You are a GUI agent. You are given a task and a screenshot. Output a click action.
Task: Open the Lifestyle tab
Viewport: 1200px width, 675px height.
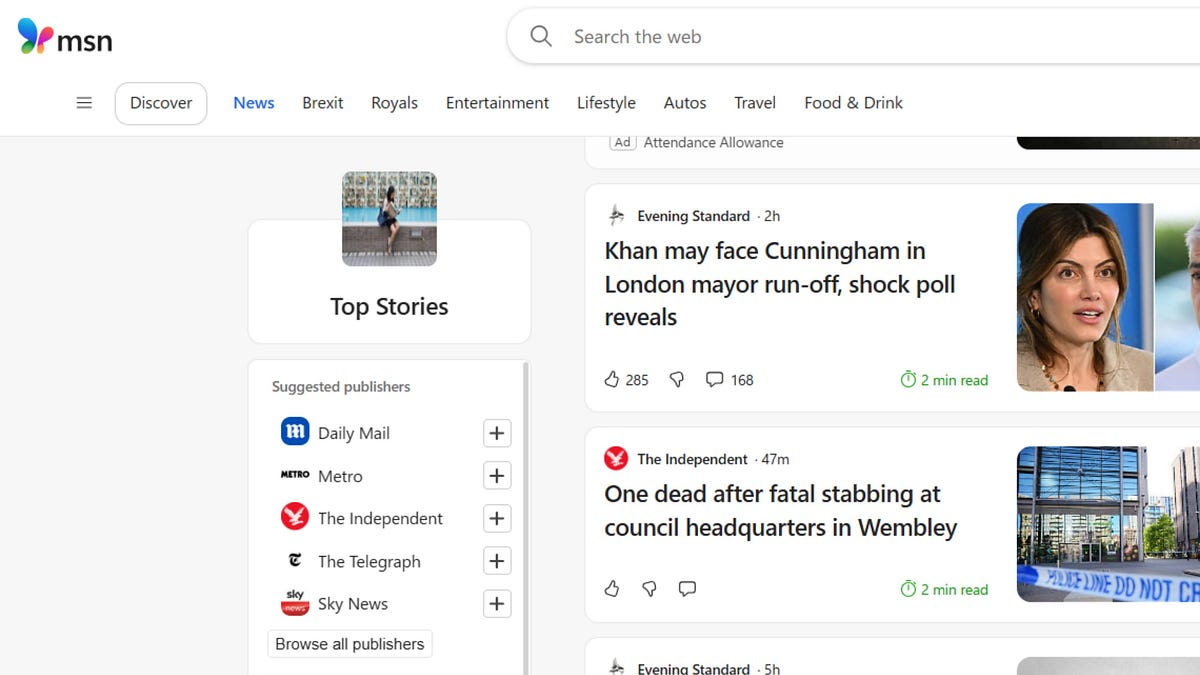(606, 103)
